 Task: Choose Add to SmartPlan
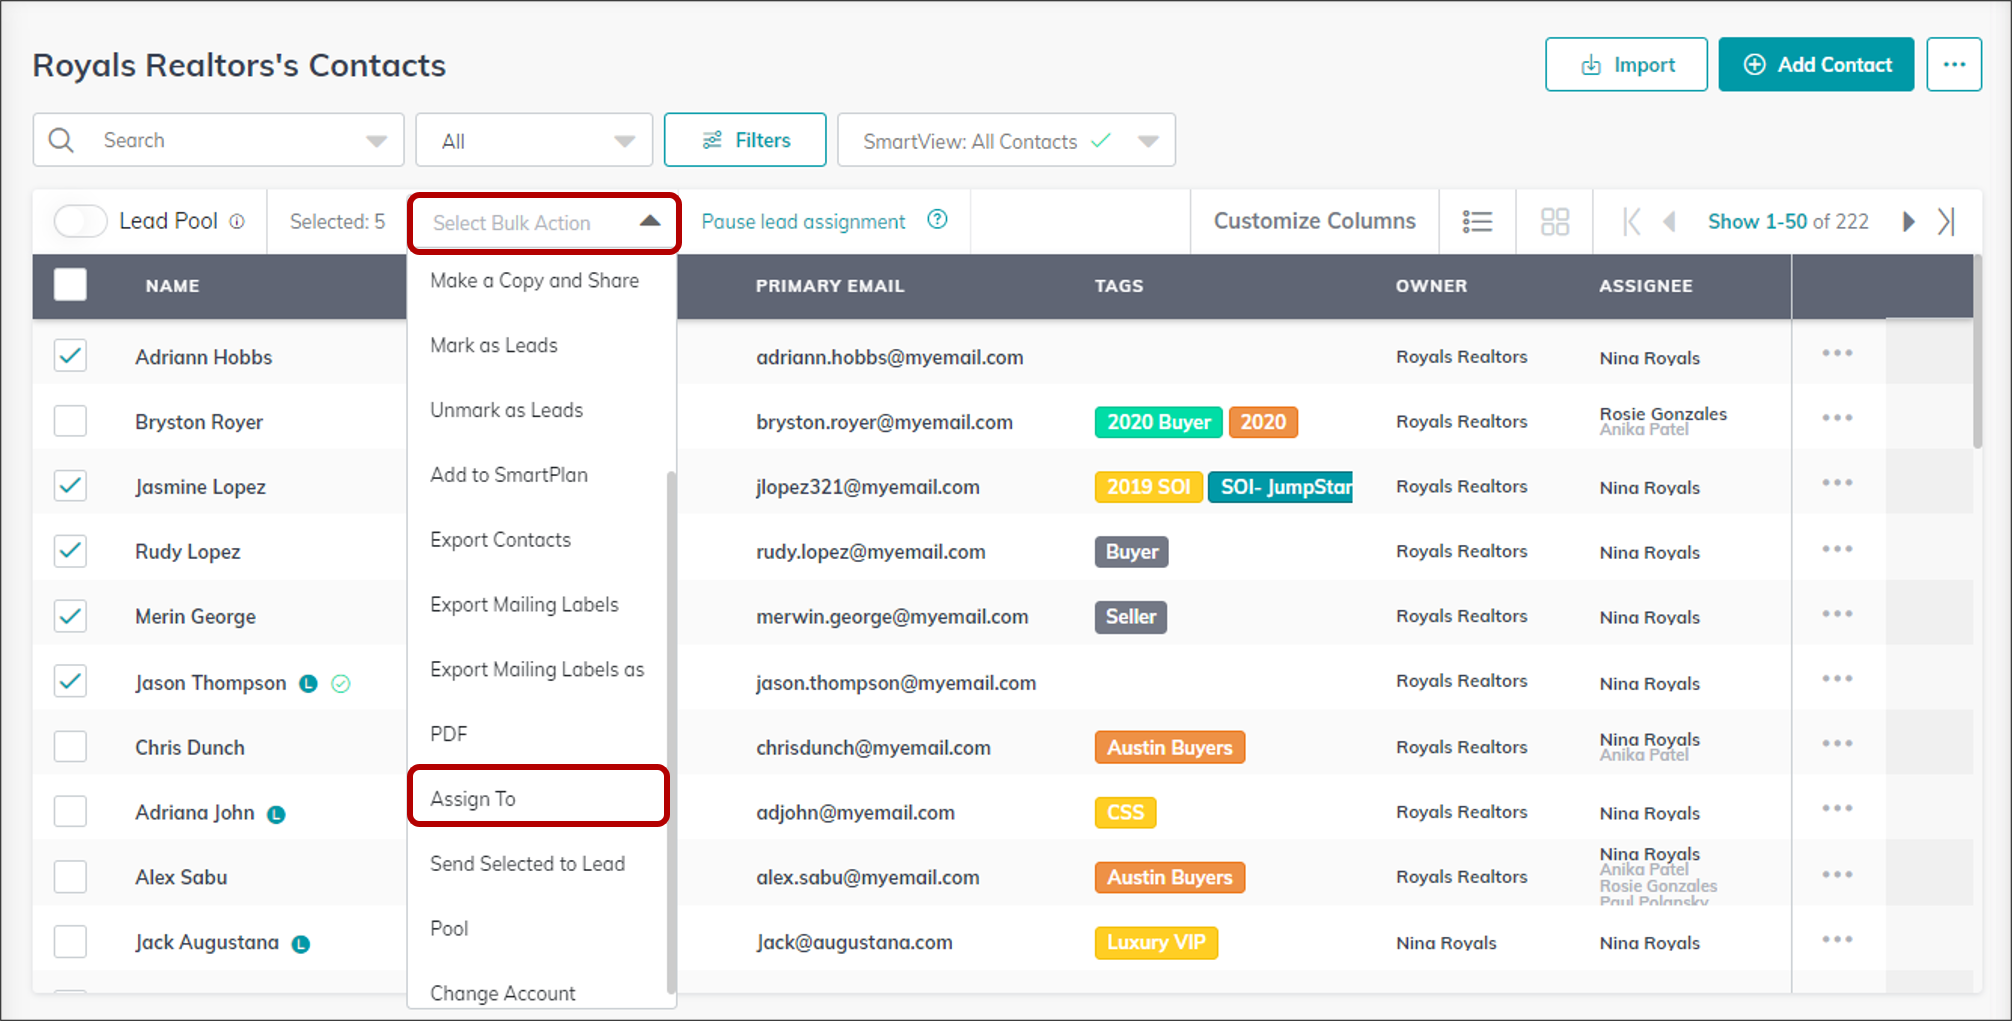[x=509, y=475]
